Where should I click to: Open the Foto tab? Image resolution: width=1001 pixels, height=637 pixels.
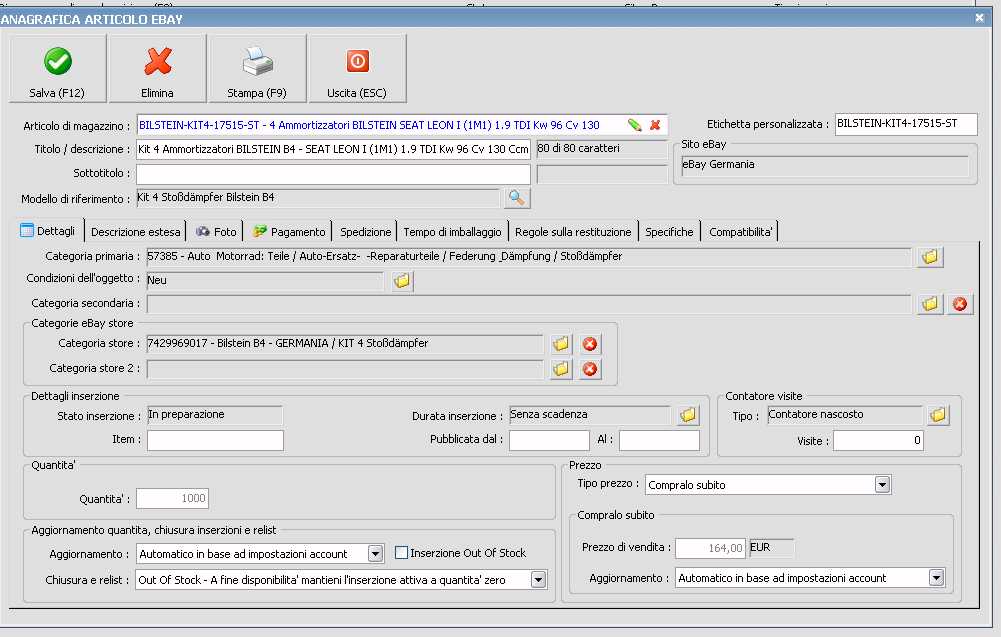point(216,232)
